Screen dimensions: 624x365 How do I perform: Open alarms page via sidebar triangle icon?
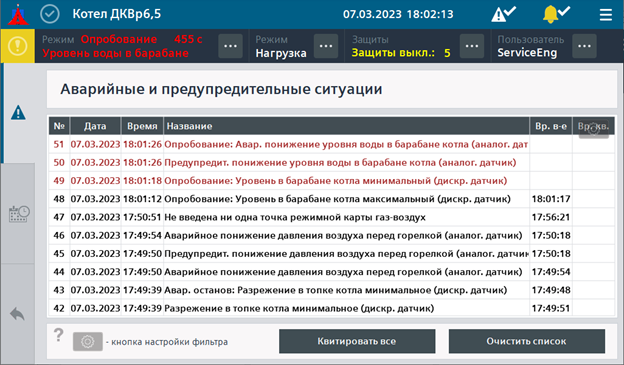click(18, 113)
